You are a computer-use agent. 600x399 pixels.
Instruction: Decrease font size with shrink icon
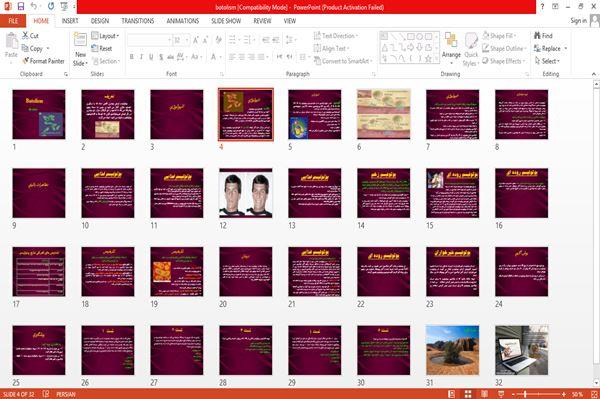[x=205, y=40]
